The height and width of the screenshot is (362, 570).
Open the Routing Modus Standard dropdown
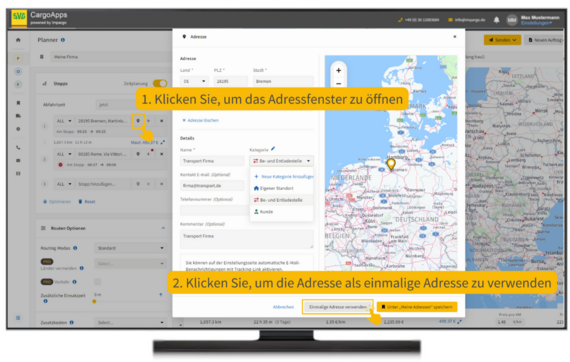coord(130,248)
